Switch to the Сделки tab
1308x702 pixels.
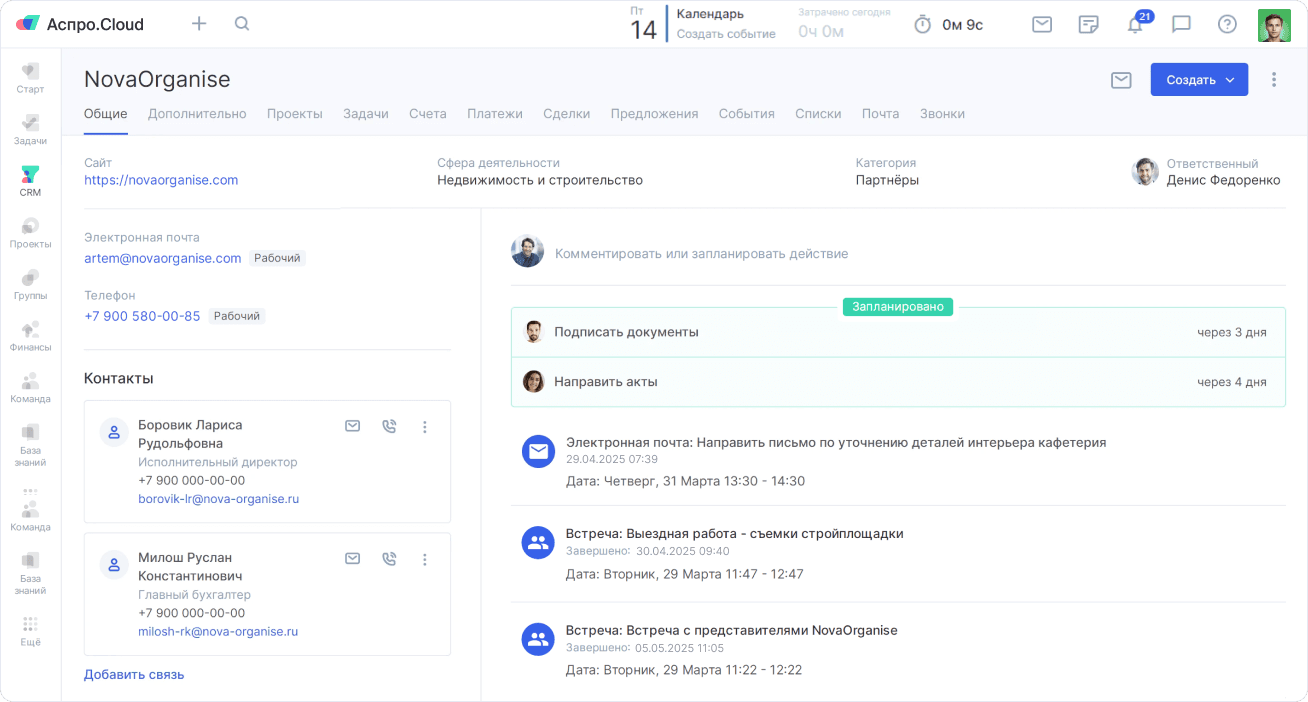coord(567,113)
